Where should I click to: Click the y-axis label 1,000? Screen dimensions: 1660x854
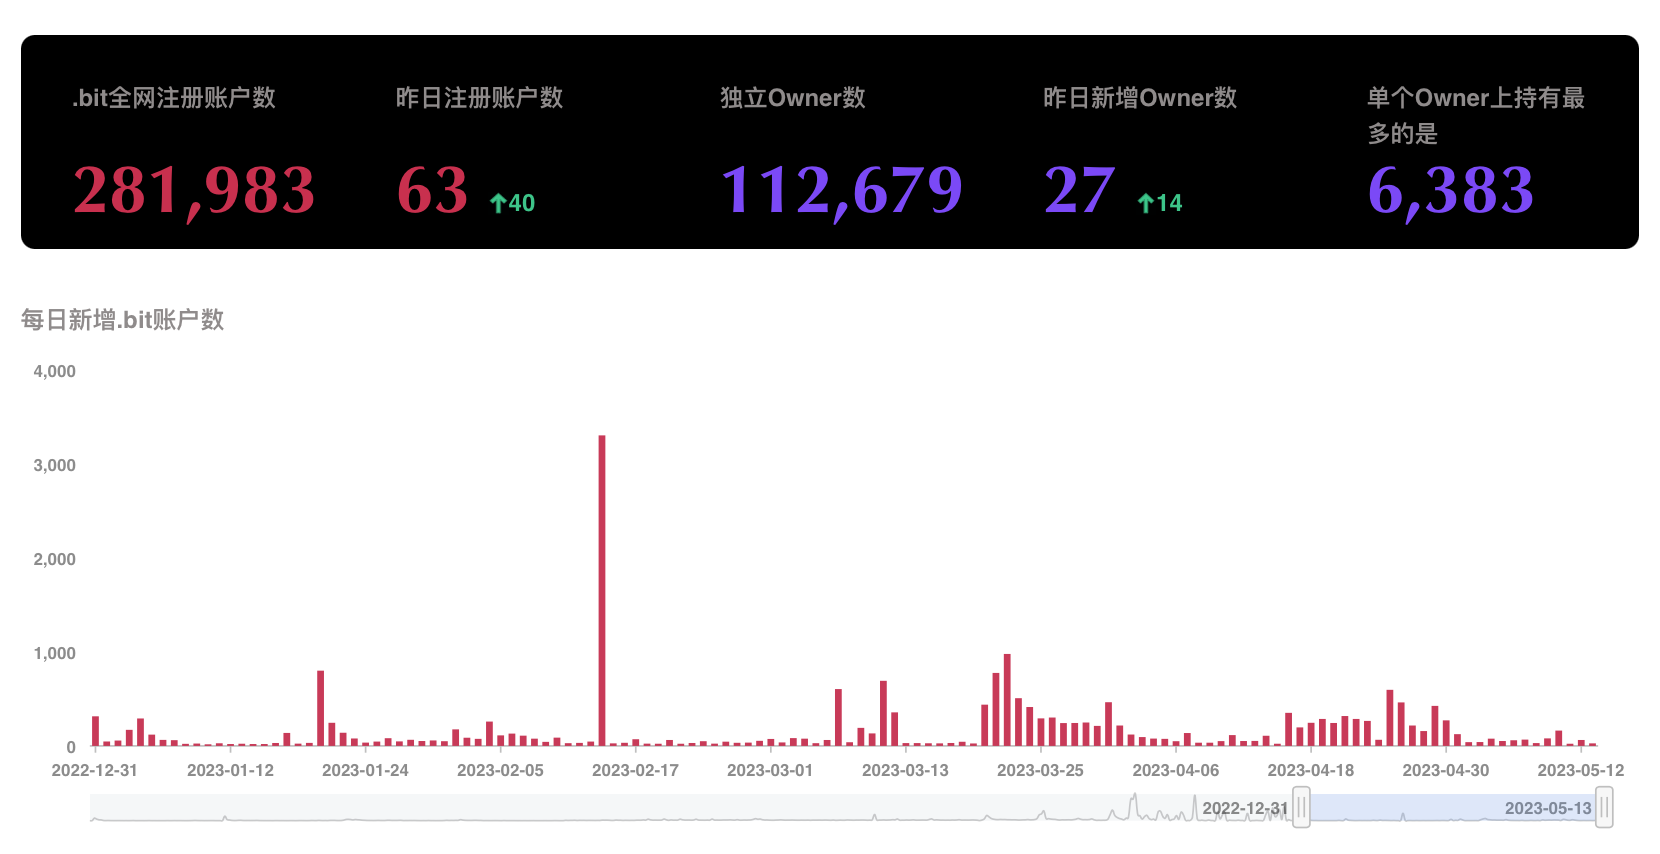[x=54, y=653]
